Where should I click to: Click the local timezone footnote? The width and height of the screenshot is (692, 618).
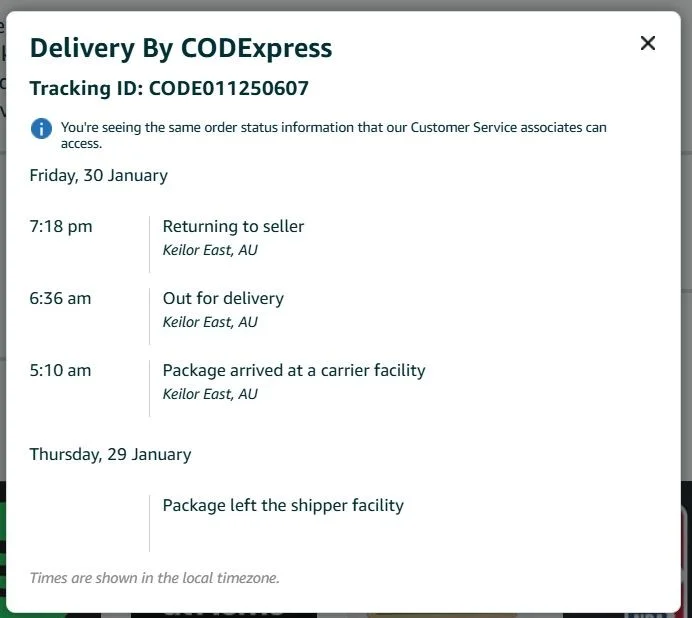coord(154,577)
